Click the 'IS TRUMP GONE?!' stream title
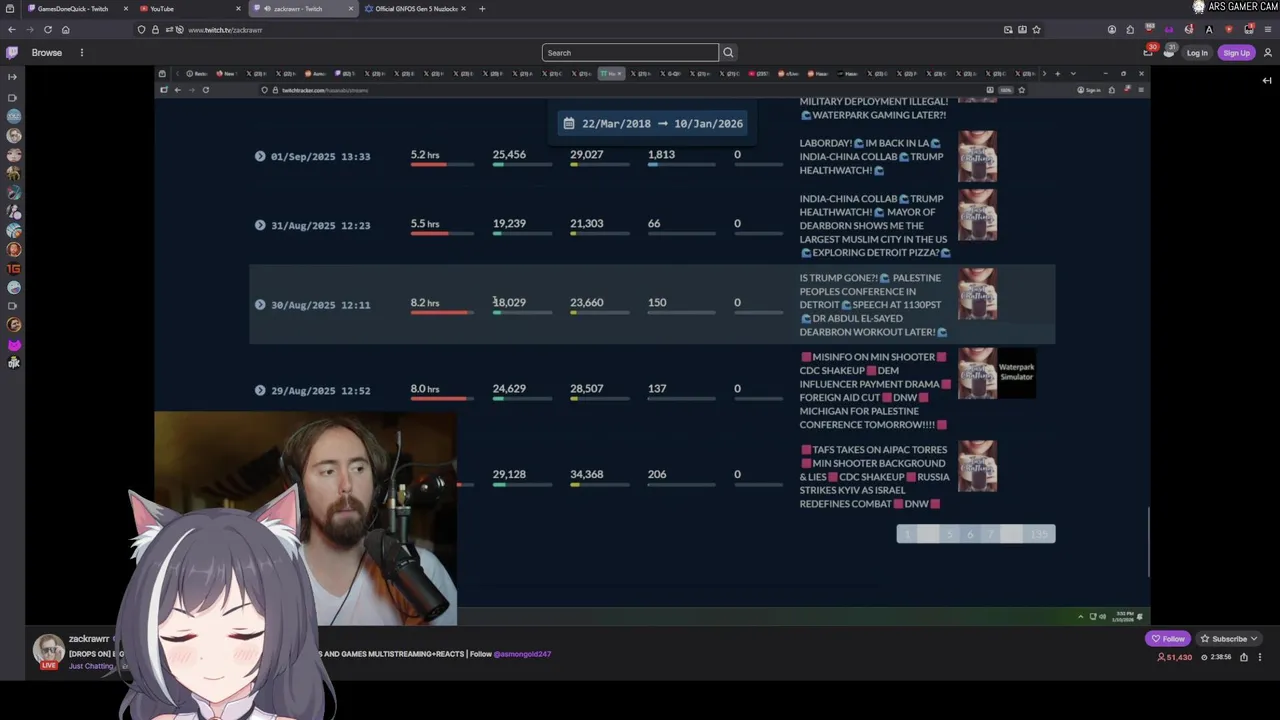The image size is (1280, 720). [x=873, y=305]
